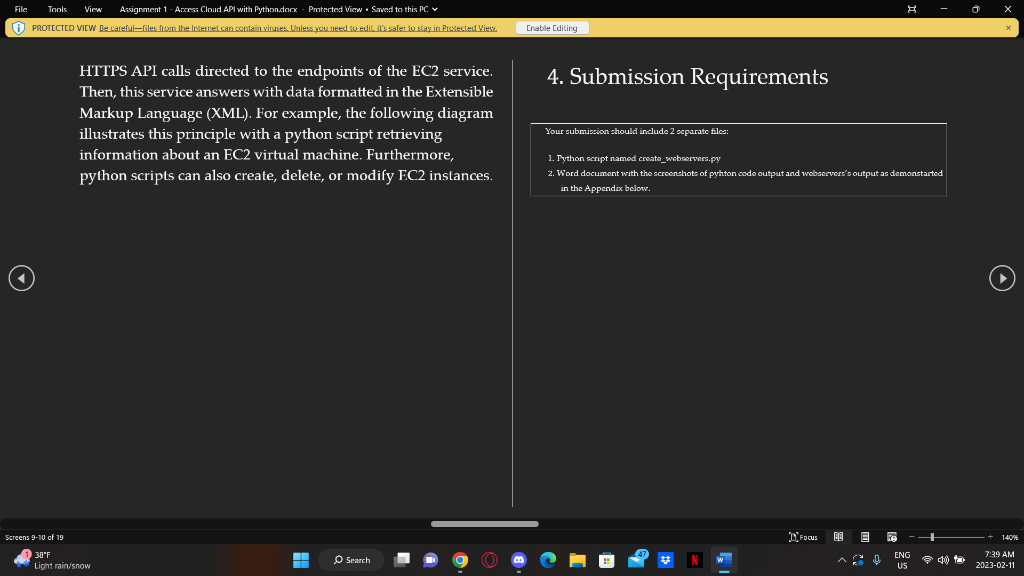Select the Web Layout view icon
This screenshot has width=1024, height=576.
click(x=891, y=537)
